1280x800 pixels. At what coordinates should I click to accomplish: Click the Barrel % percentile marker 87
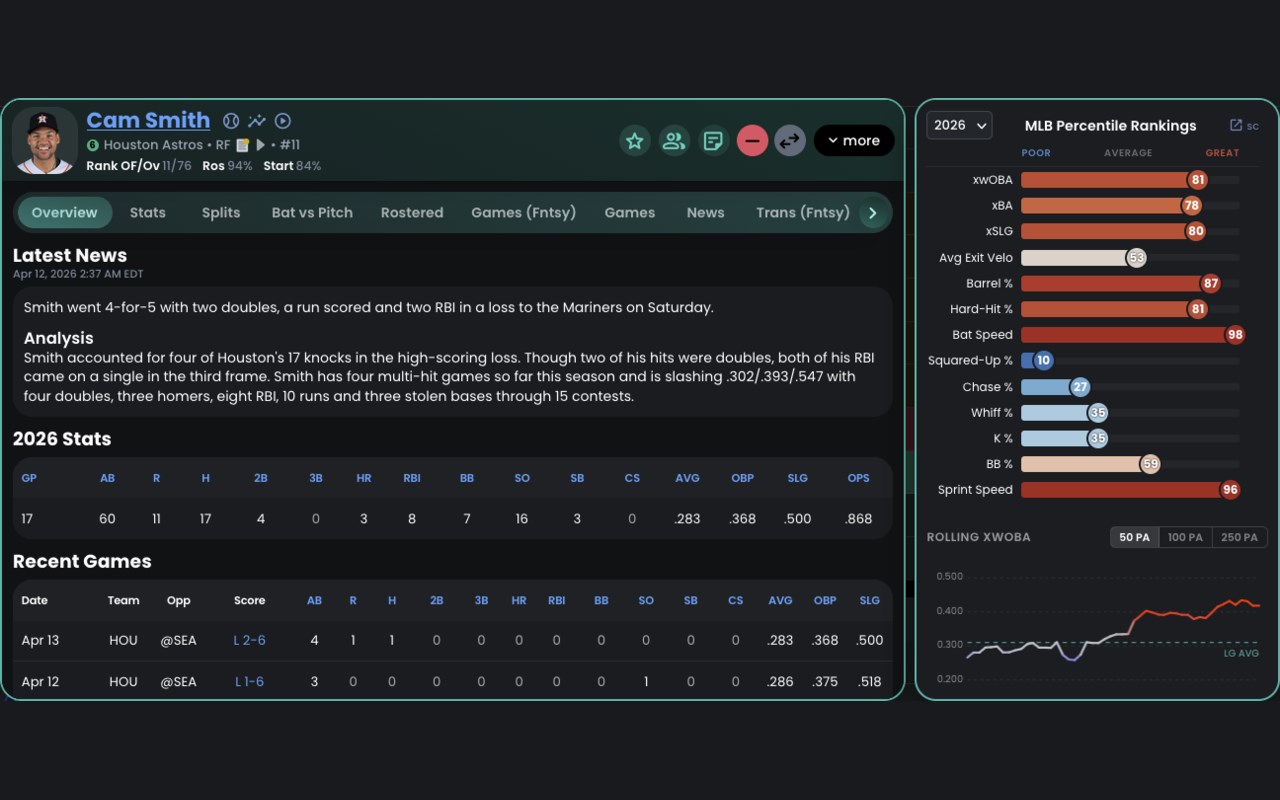click(1211, 283)
